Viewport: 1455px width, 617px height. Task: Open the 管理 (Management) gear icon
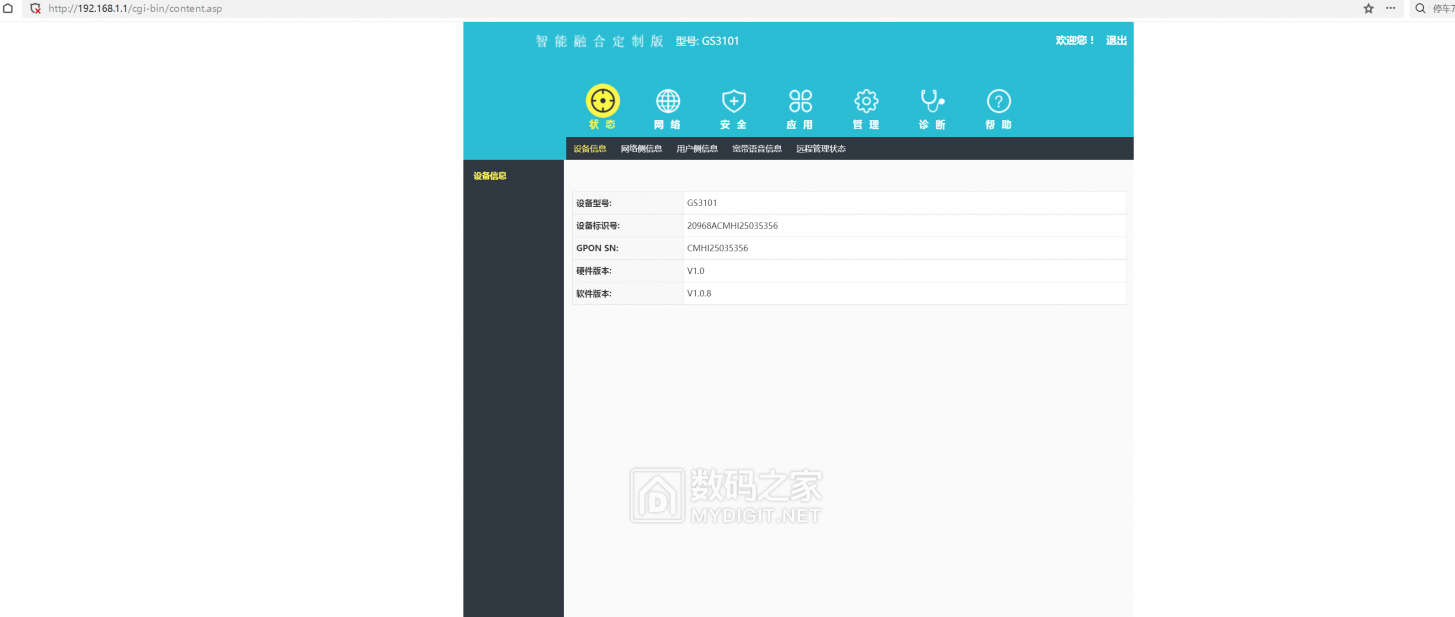click(x=866, y=101)
